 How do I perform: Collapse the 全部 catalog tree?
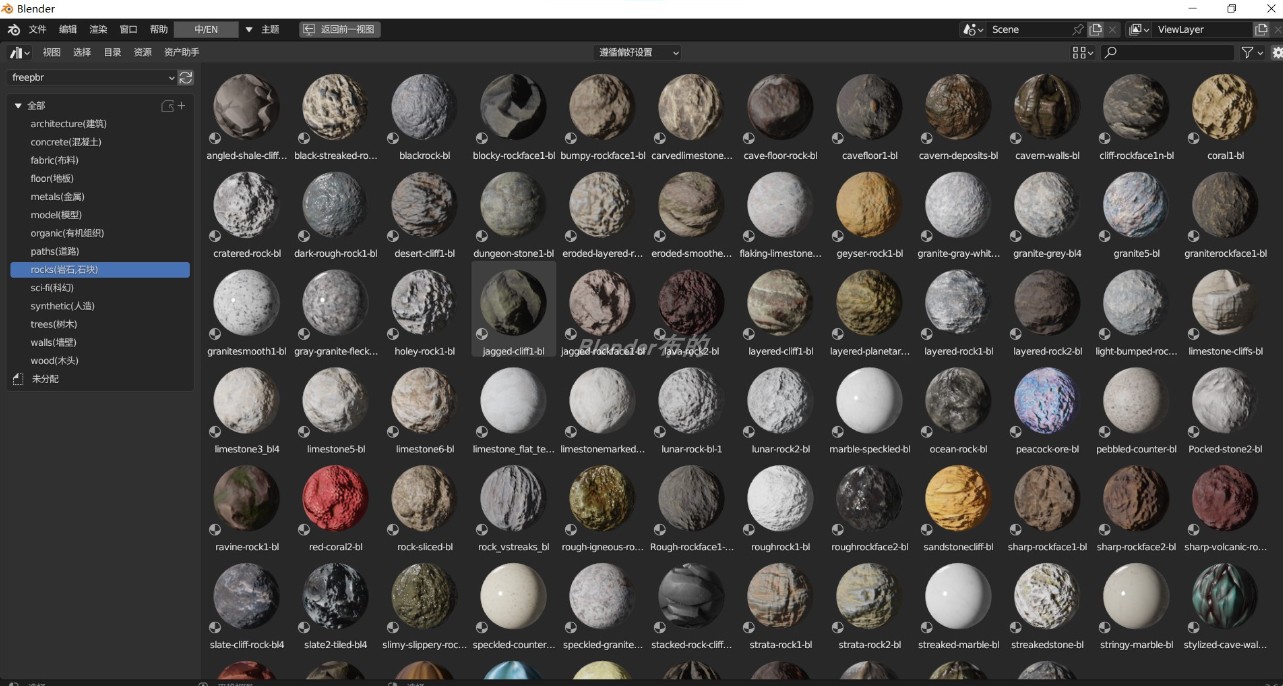tap(18, 106)
